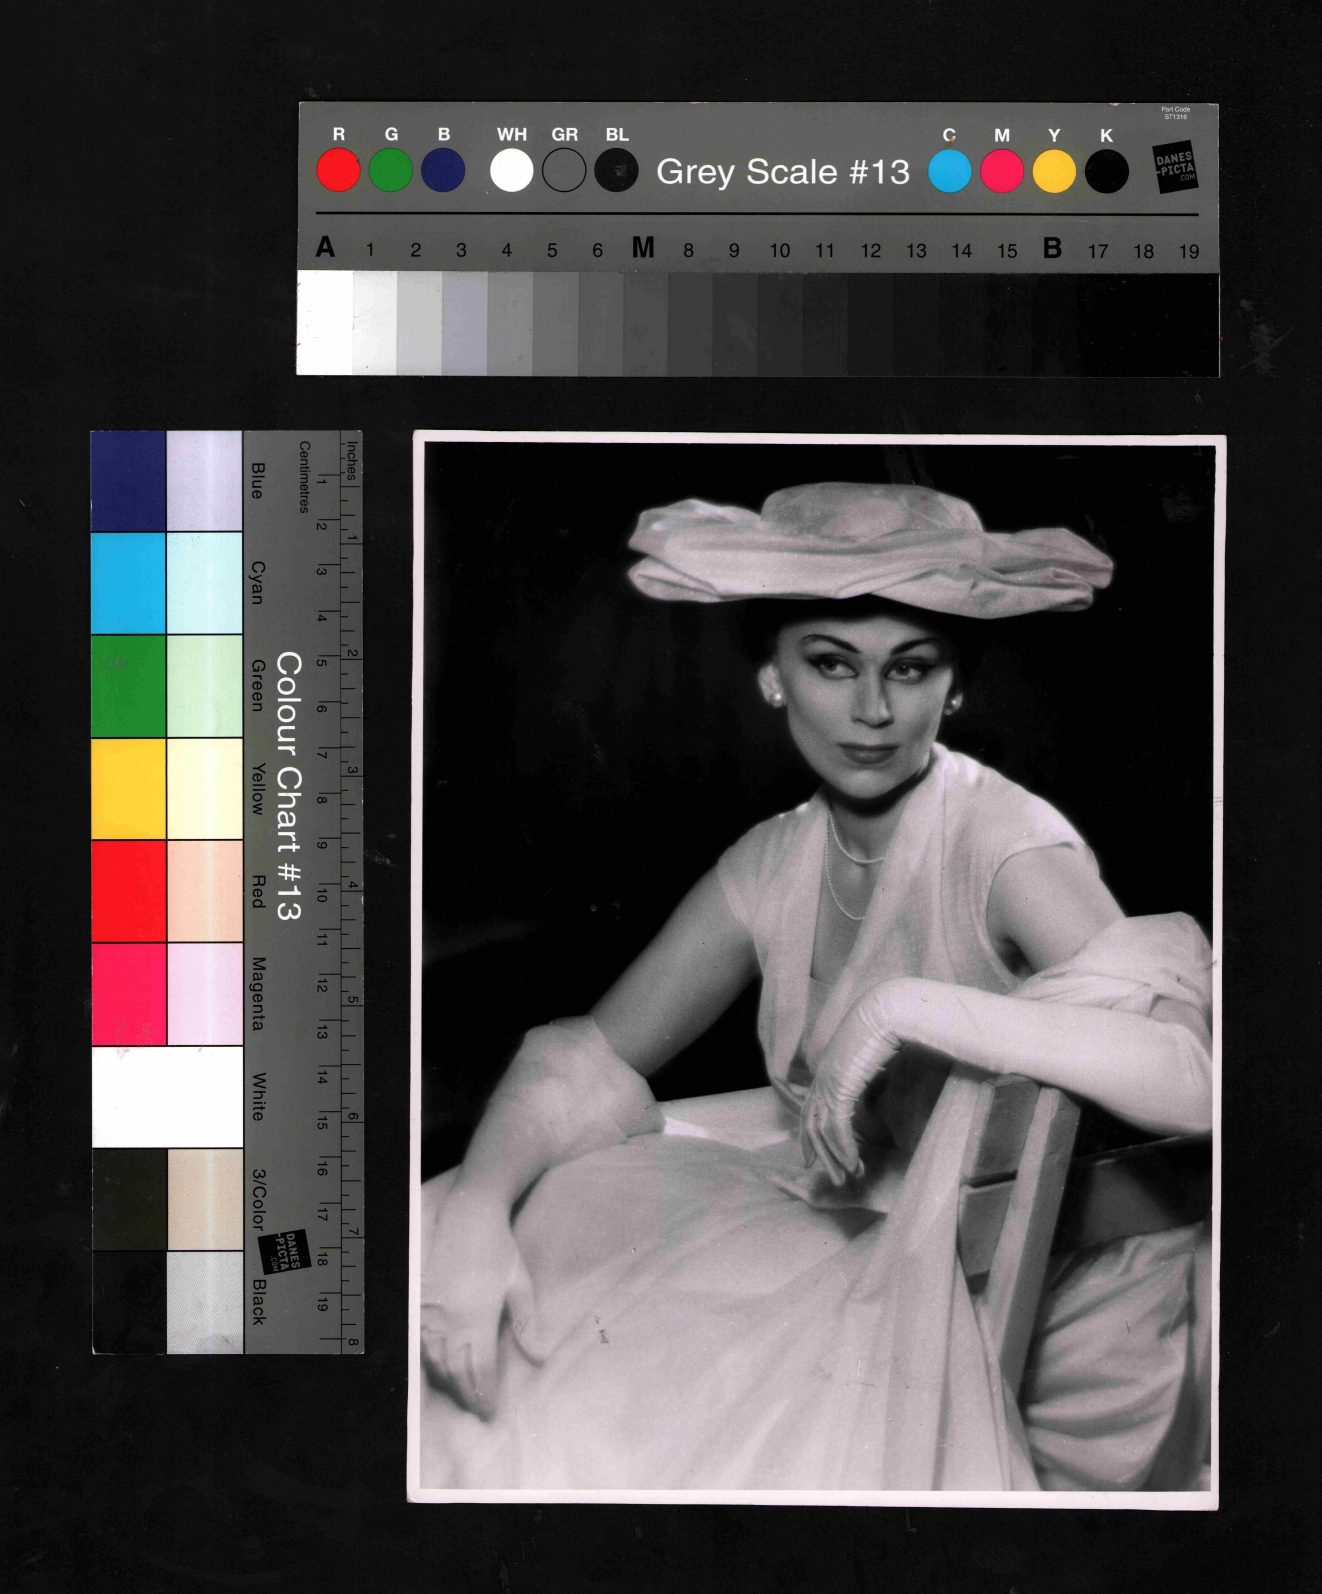Click the saturated red swatch on colour chart
The height and width of the screenshot is (1594, 1322).
(x=128, y=891)
